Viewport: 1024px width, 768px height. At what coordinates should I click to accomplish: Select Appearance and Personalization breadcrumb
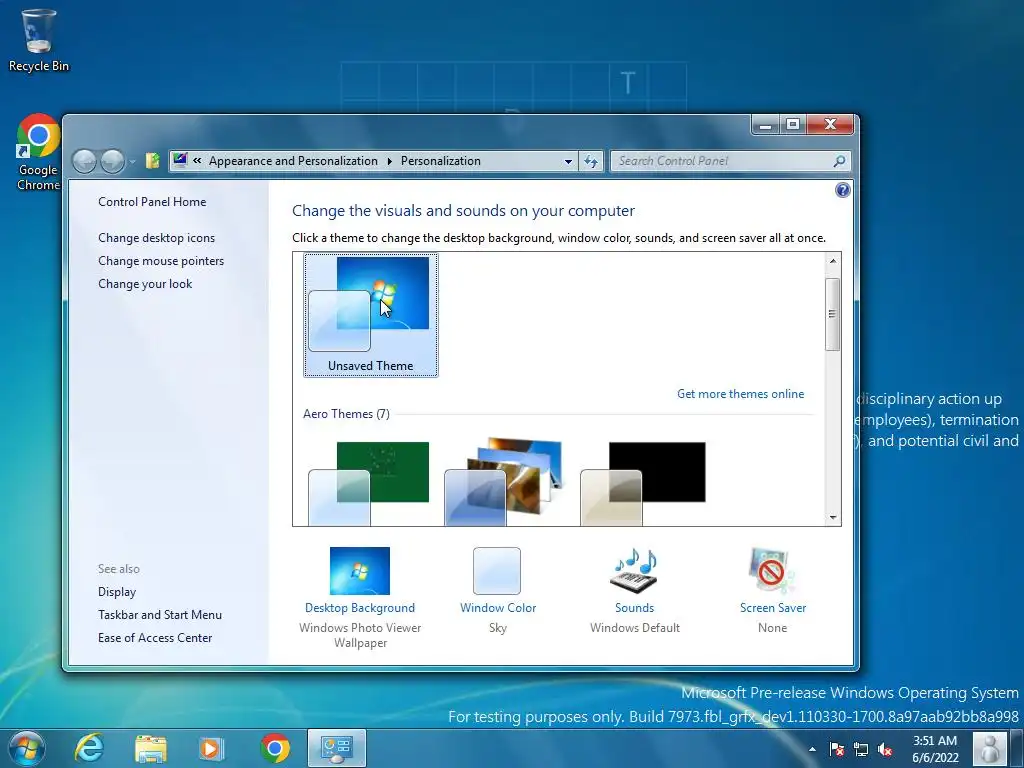pyautogui.click(x=293, y=161)
